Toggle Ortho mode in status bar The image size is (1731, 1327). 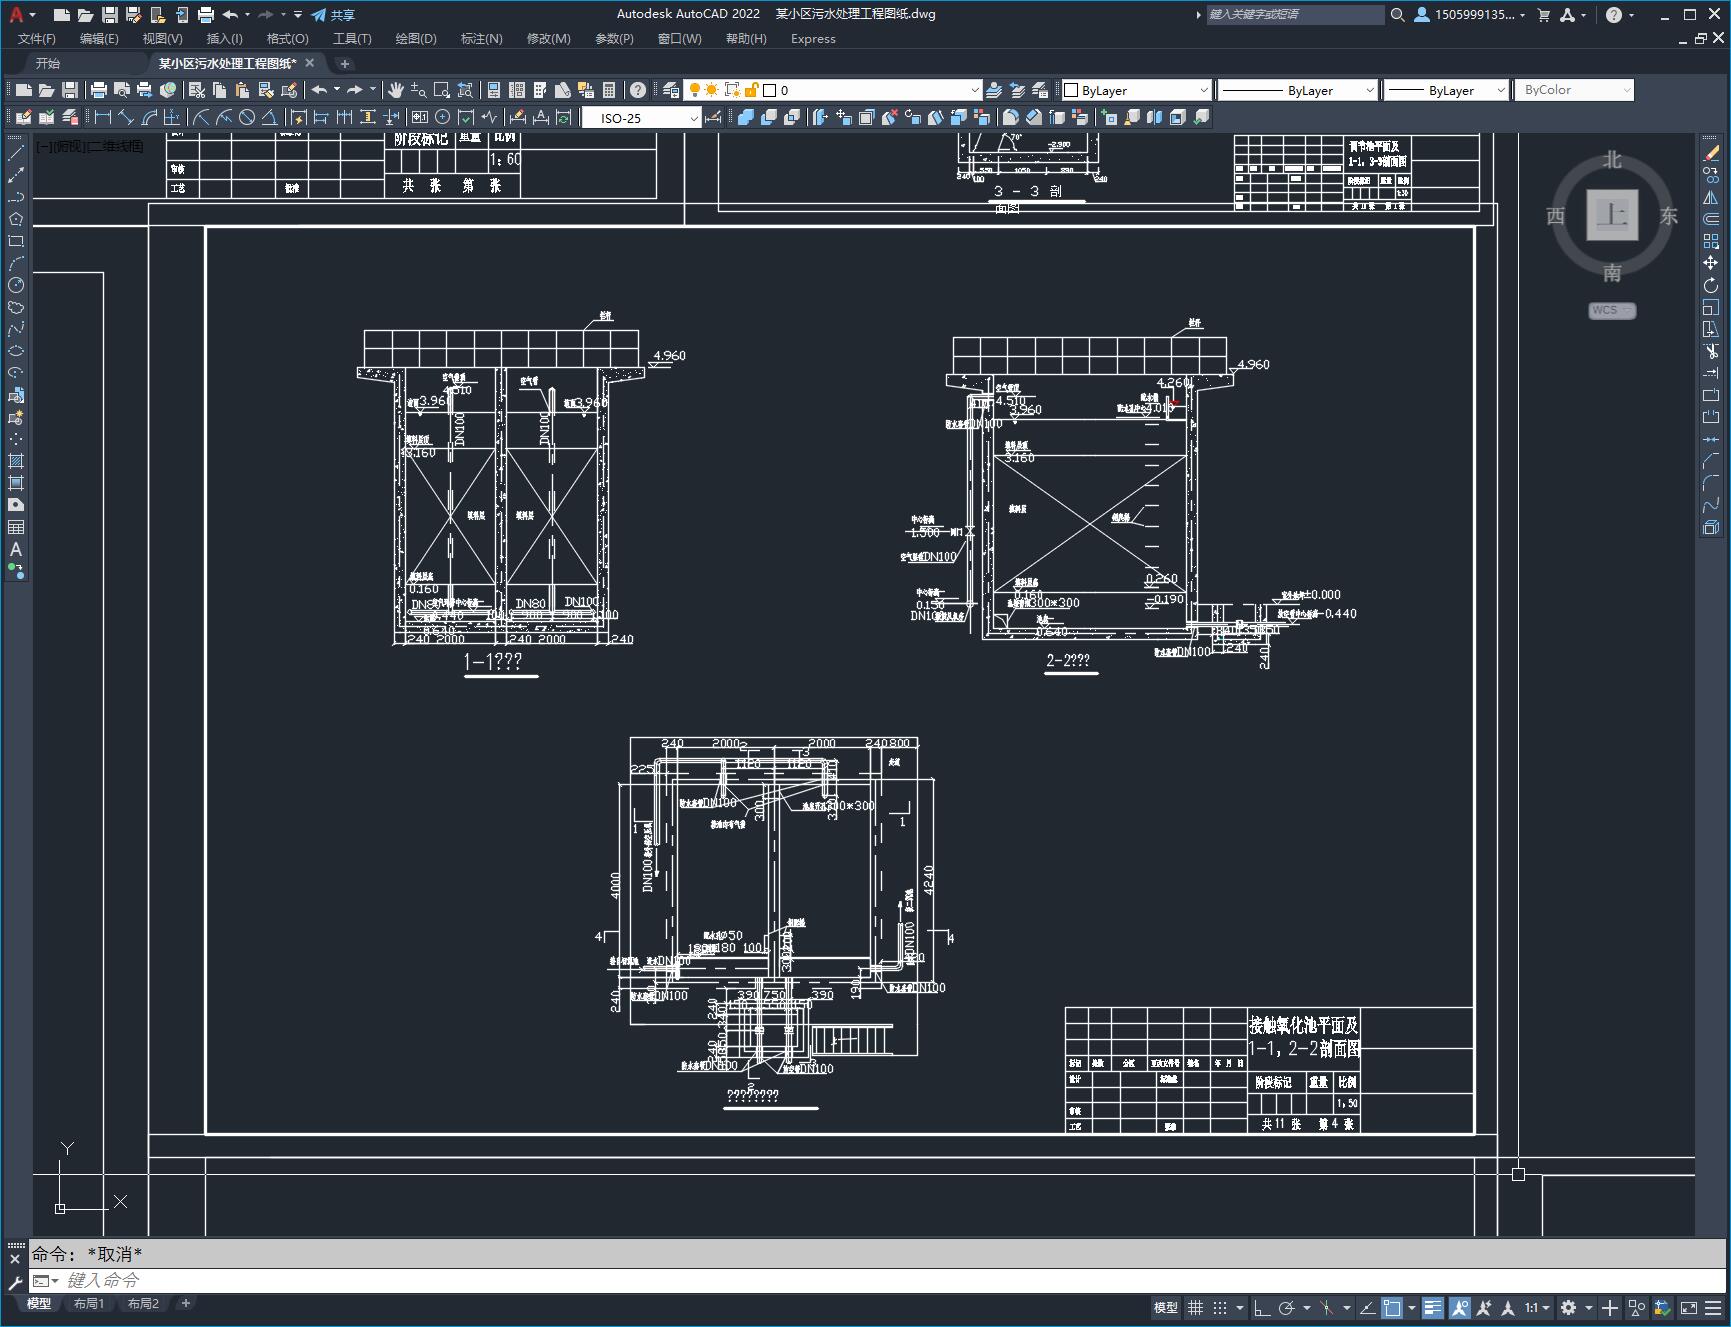coord(1262,1307)
